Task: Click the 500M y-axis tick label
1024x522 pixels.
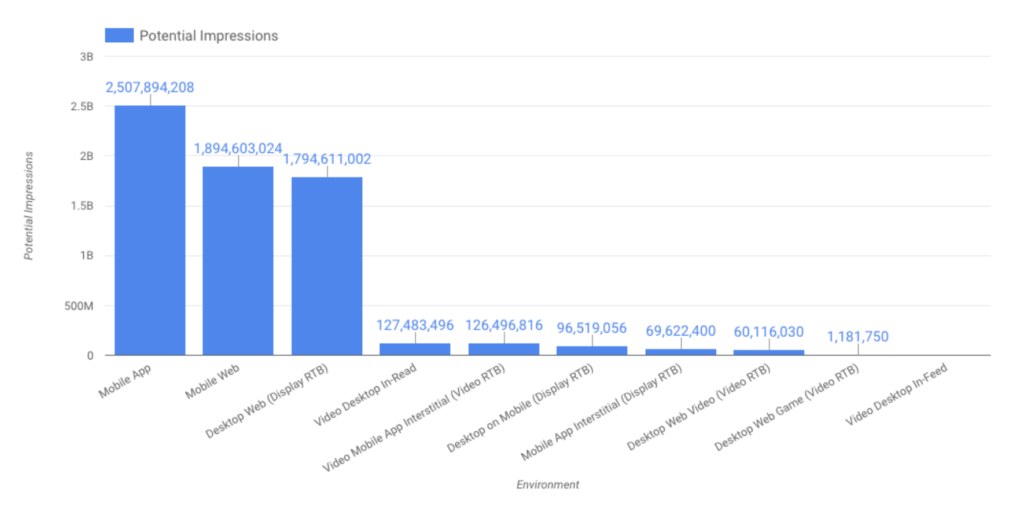Action: pos(75,306)
